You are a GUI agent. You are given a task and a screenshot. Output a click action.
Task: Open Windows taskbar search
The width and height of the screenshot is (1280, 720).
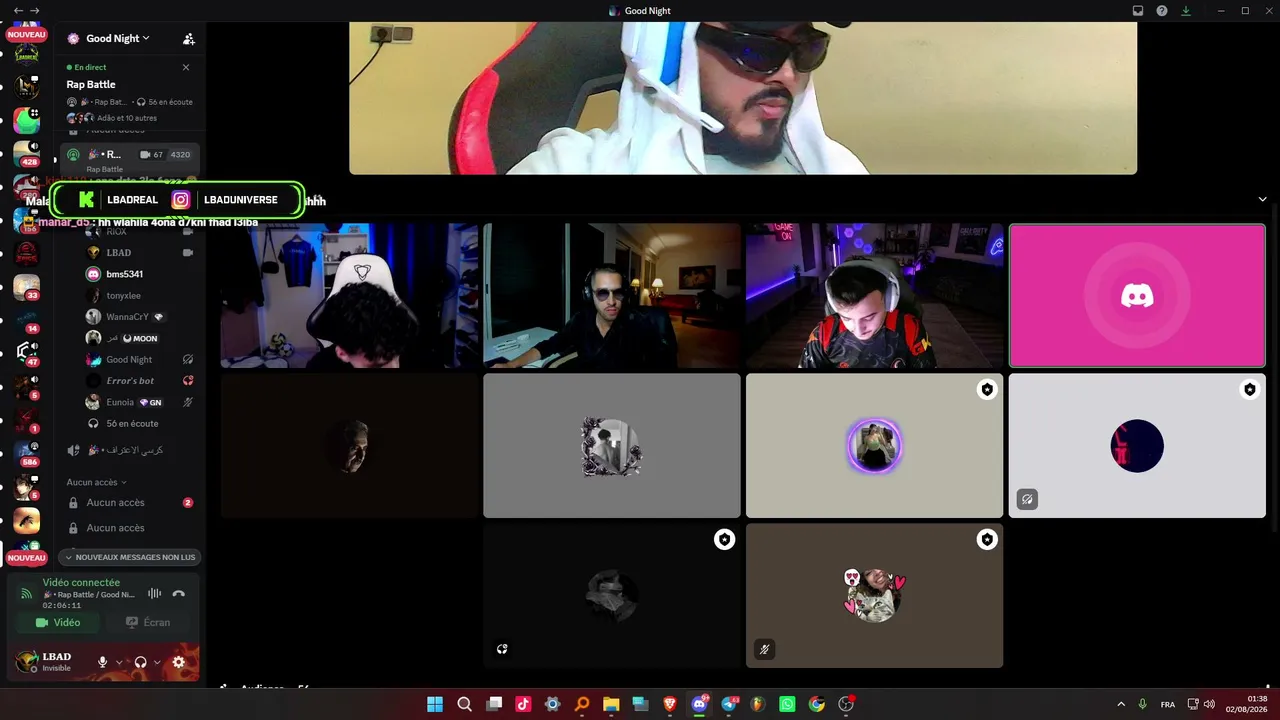coord(465,704)
